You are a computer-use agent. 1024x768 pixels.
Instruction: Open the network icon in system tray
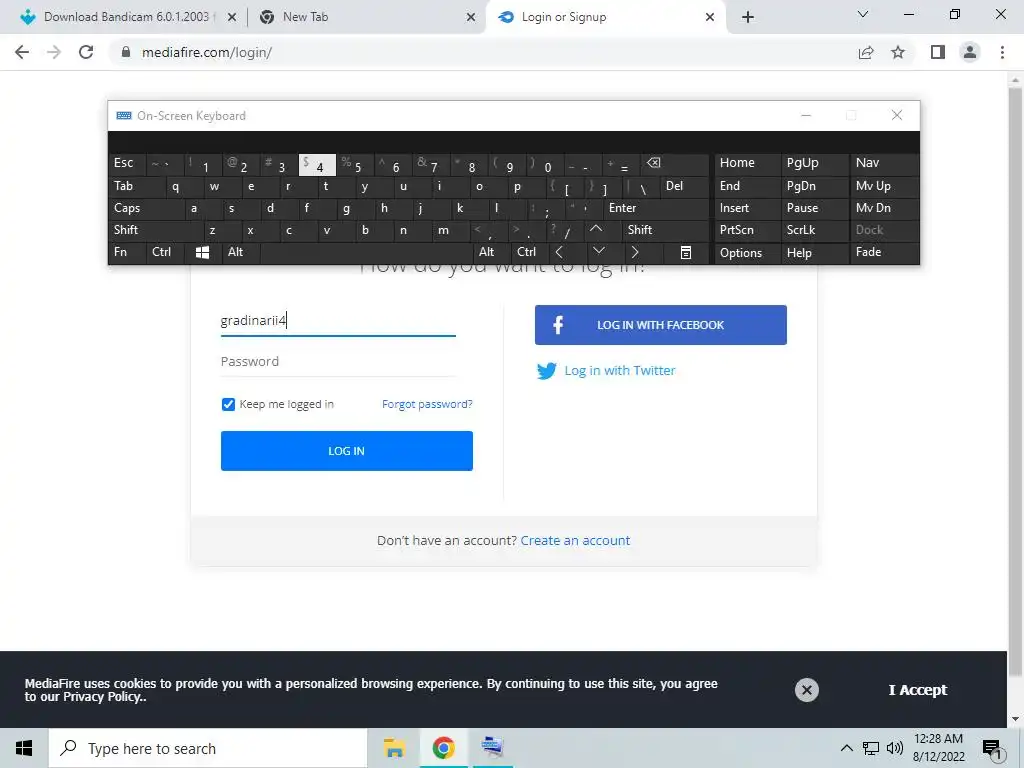tap(871, 748)
